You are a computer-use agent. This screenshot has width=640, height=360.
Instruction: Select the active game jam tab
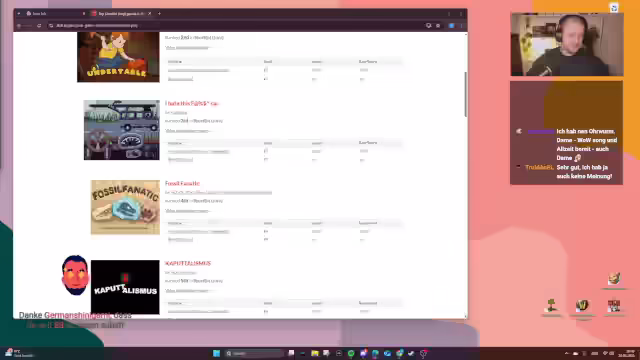(x=121, y=13)
